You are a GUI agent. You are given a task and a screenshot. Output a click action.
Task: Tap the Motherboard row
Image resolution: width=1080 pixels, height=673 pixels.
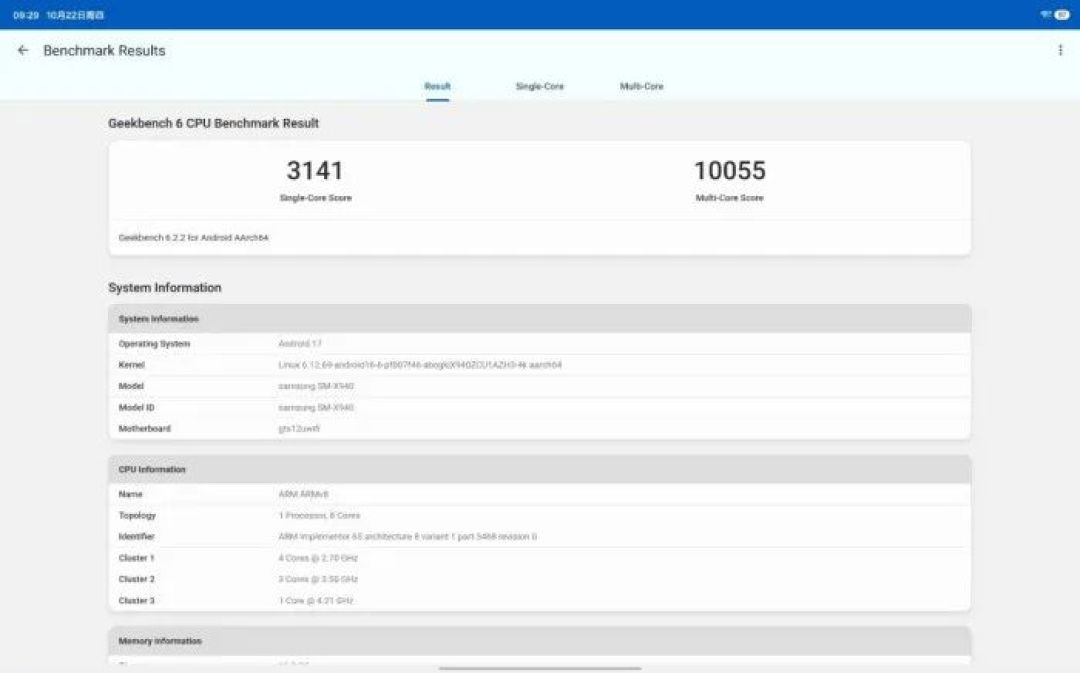click(x=539, y=428)
